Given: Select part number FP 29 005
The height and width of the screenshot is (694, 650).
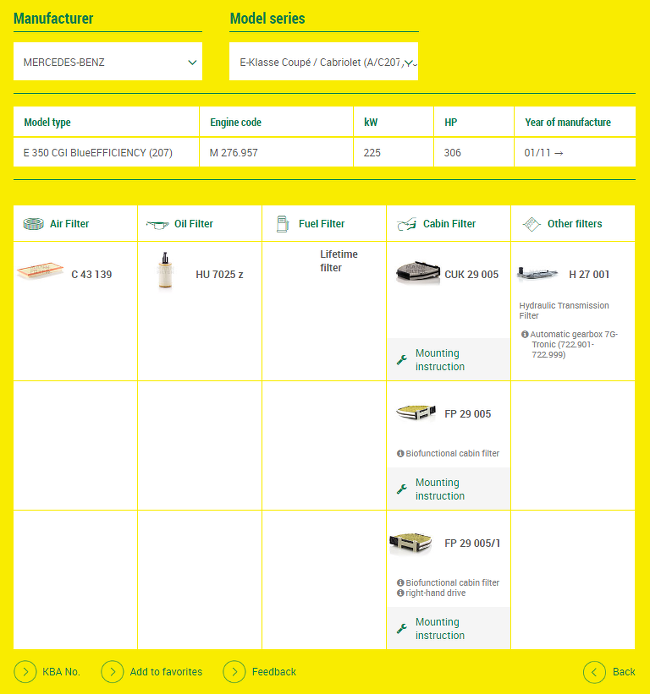Looking at the screenshot, I should (x=468, y=414).
